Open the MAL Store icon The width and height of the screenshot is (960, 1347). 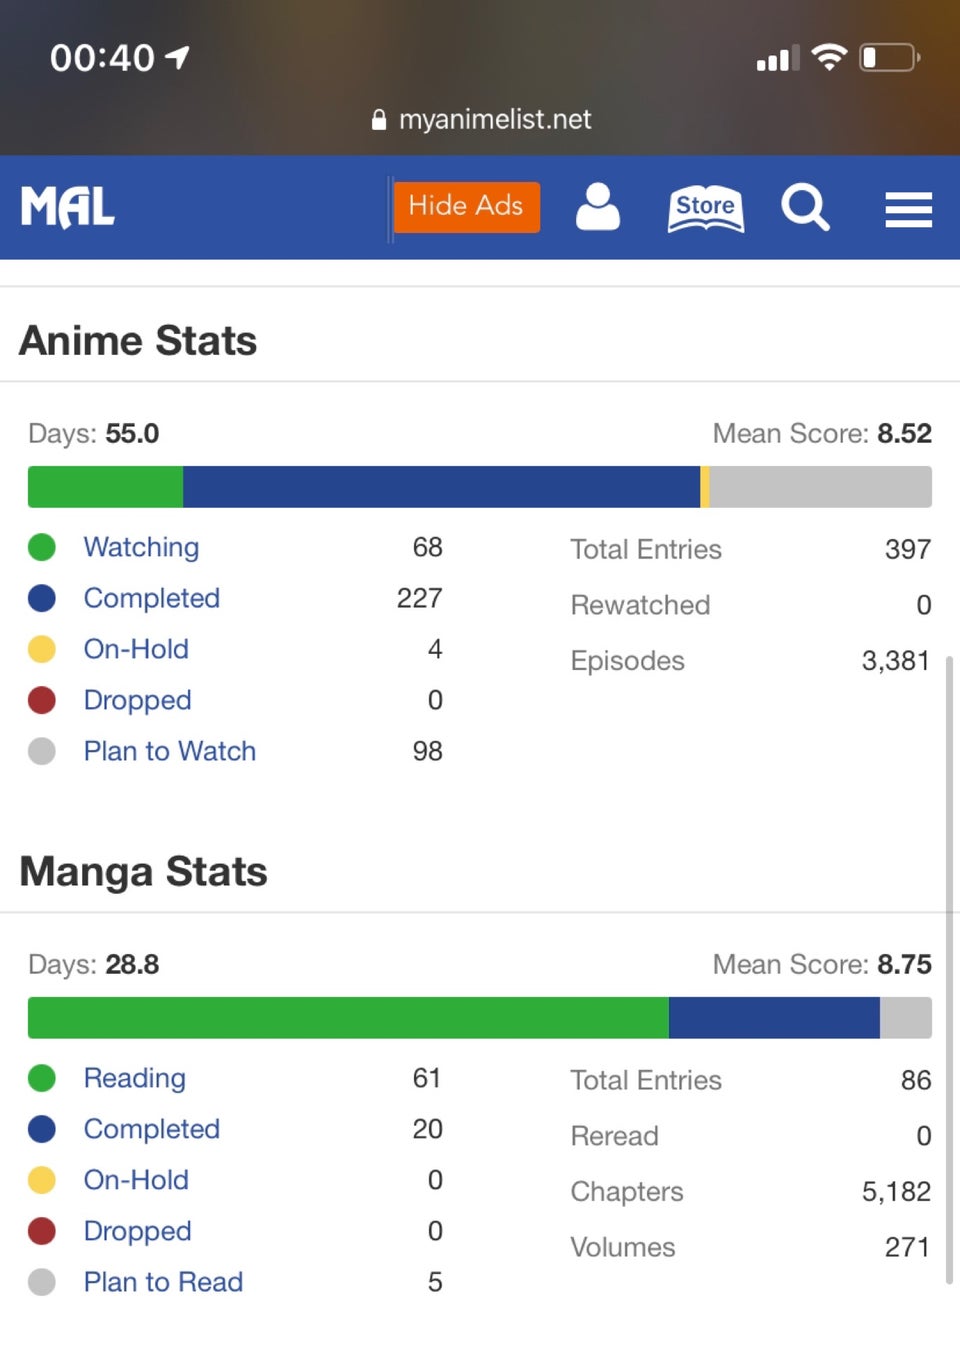(x=706, y=208)
